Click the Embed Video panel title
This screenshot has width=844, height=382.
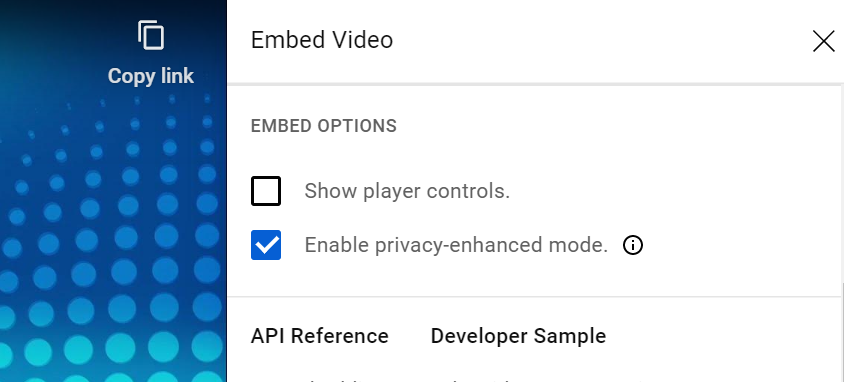322,40
